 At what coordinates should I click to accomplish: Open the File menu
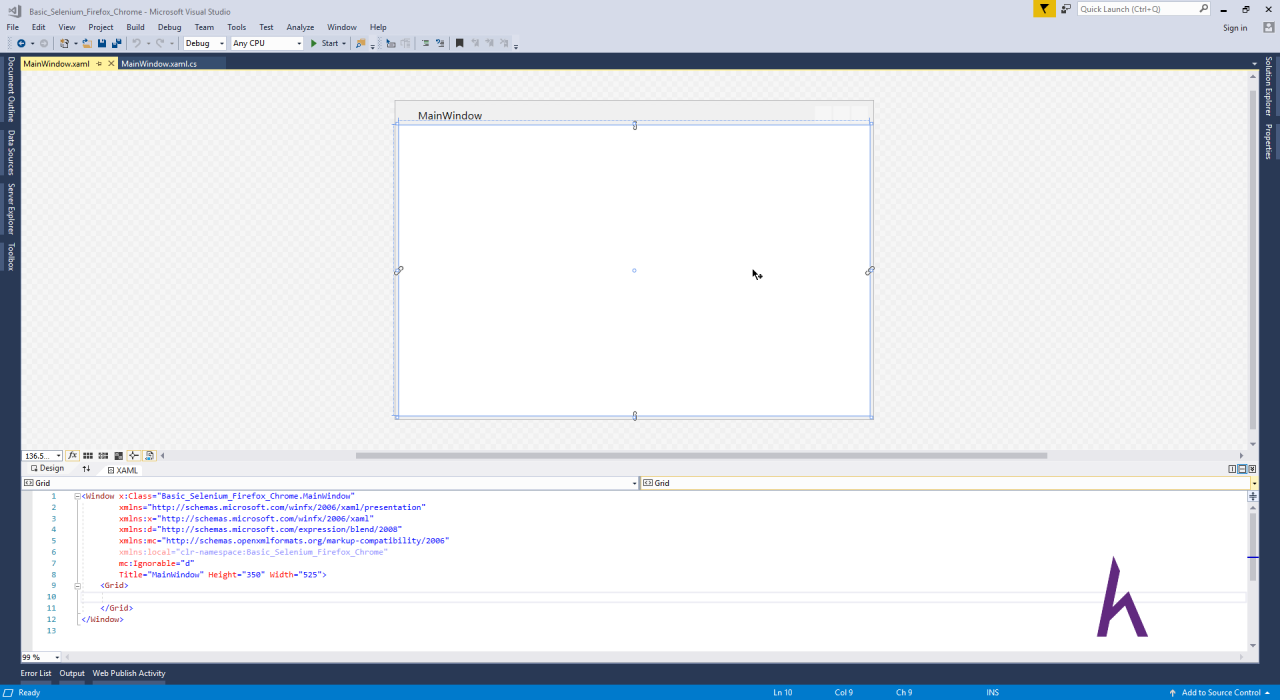[13, 27]
